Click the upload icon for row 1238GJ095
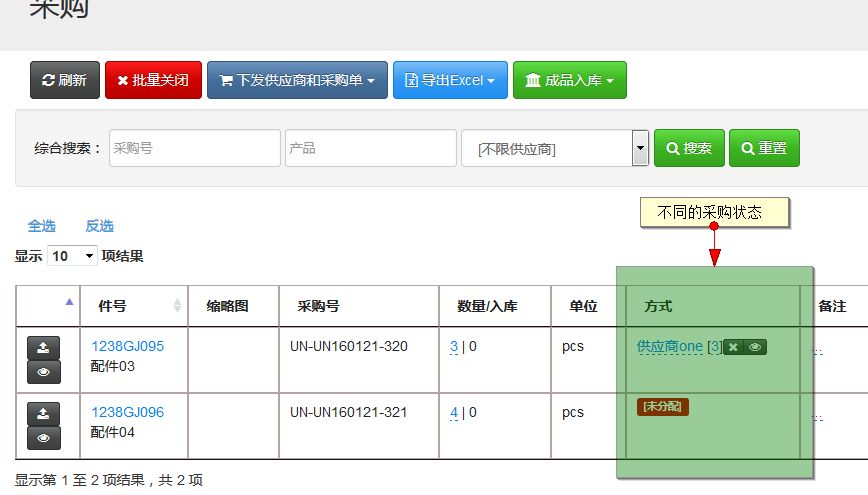Viewport: 868px width, 495px height. 43,348
